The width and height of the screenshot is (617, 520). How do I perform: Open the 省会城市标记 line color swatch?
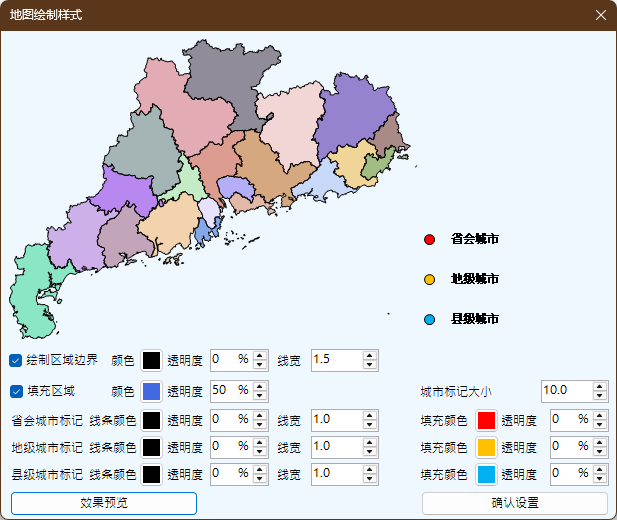(151, 420)
